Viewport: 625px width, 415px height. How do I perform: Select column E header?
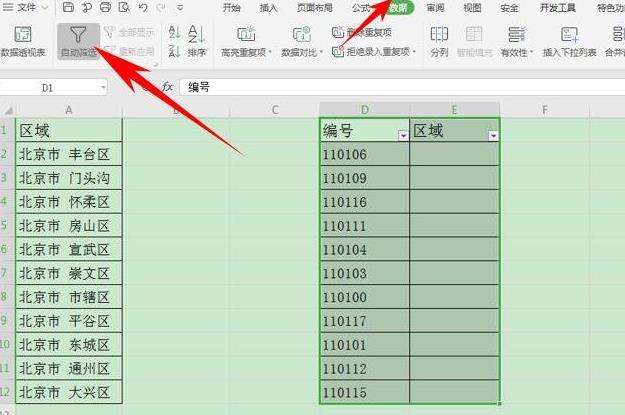pyautogui.click(x=454, y=110)
